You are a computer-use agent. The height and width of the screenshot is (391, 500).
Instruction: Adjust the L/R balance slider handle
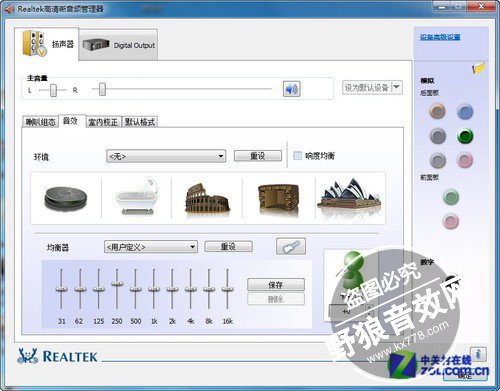coord(53,90)
